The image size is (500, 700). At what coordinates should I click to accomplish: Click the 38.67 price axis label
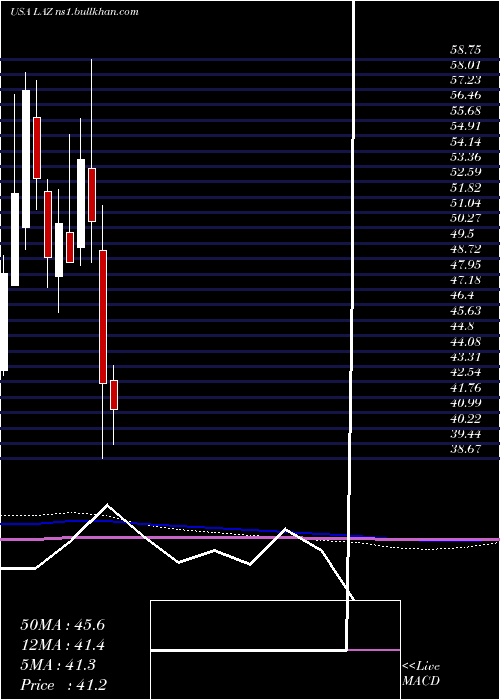pos(465,449)
